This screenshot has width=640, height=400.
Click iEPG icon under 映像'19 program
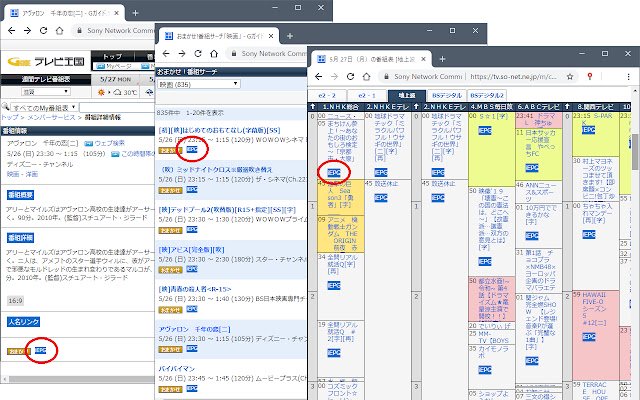coord(484,262)
